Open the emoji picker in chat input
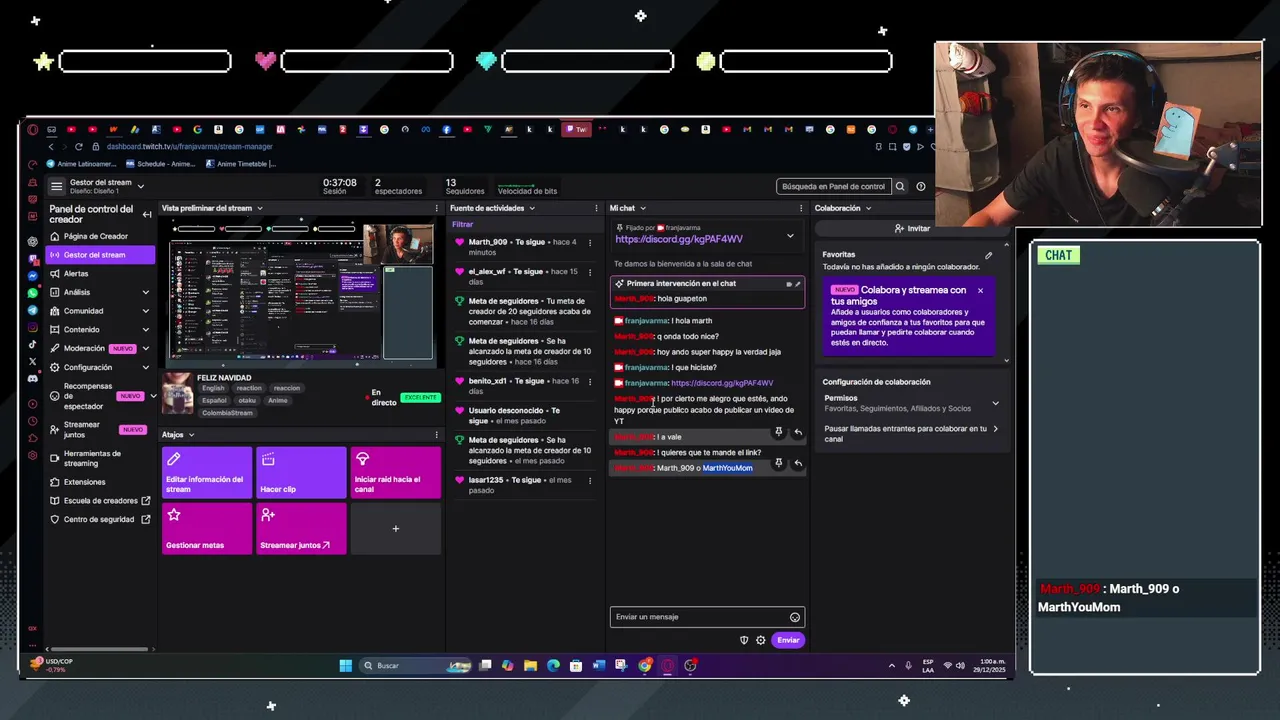This screenshot has width=1280, height=720. point(795,617)
